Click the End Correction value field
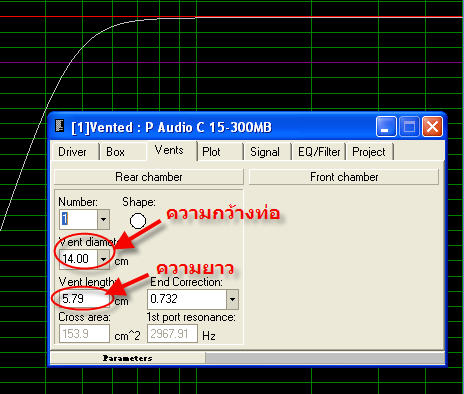464x394 pixels. tap(187, 299)
